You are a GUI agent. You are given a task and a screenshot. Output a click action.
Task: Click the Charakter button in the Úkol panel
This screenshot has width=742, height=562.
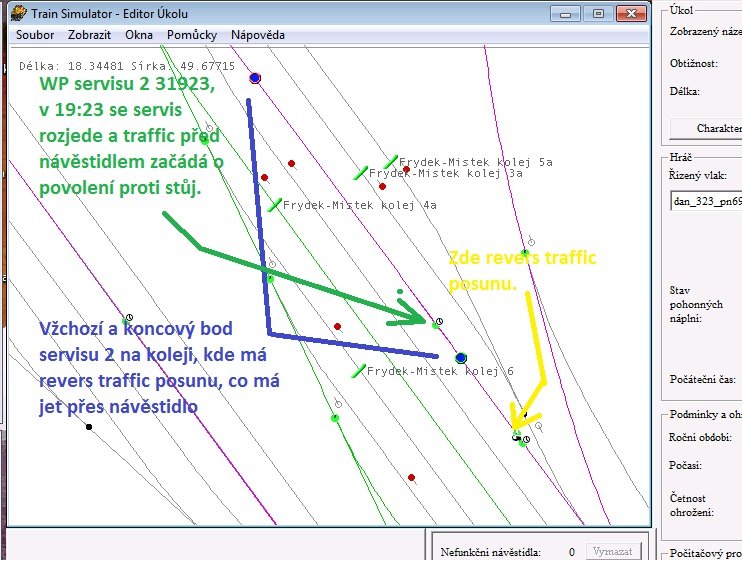[705, 128]
